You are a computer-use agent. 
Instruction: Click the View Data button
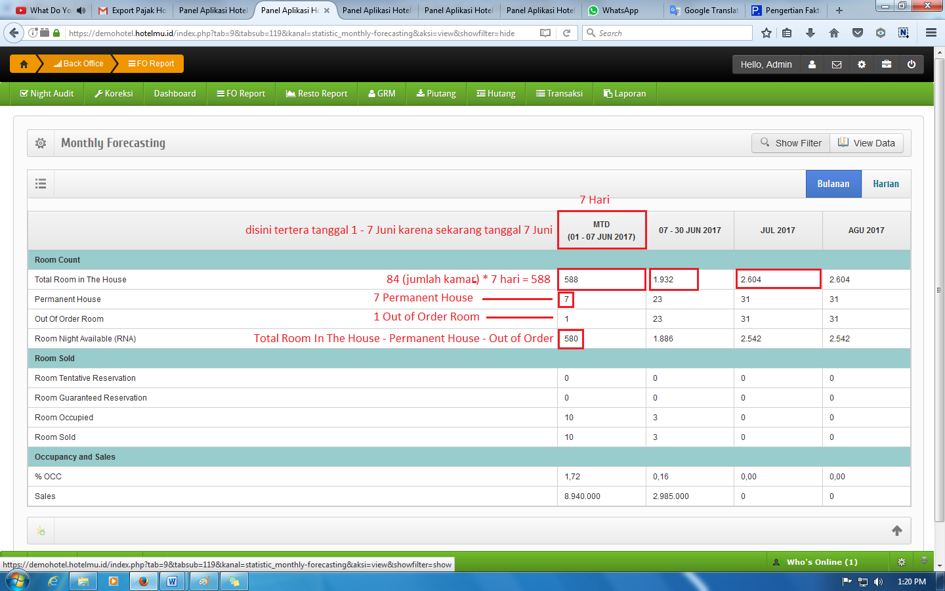click(866, 143)
